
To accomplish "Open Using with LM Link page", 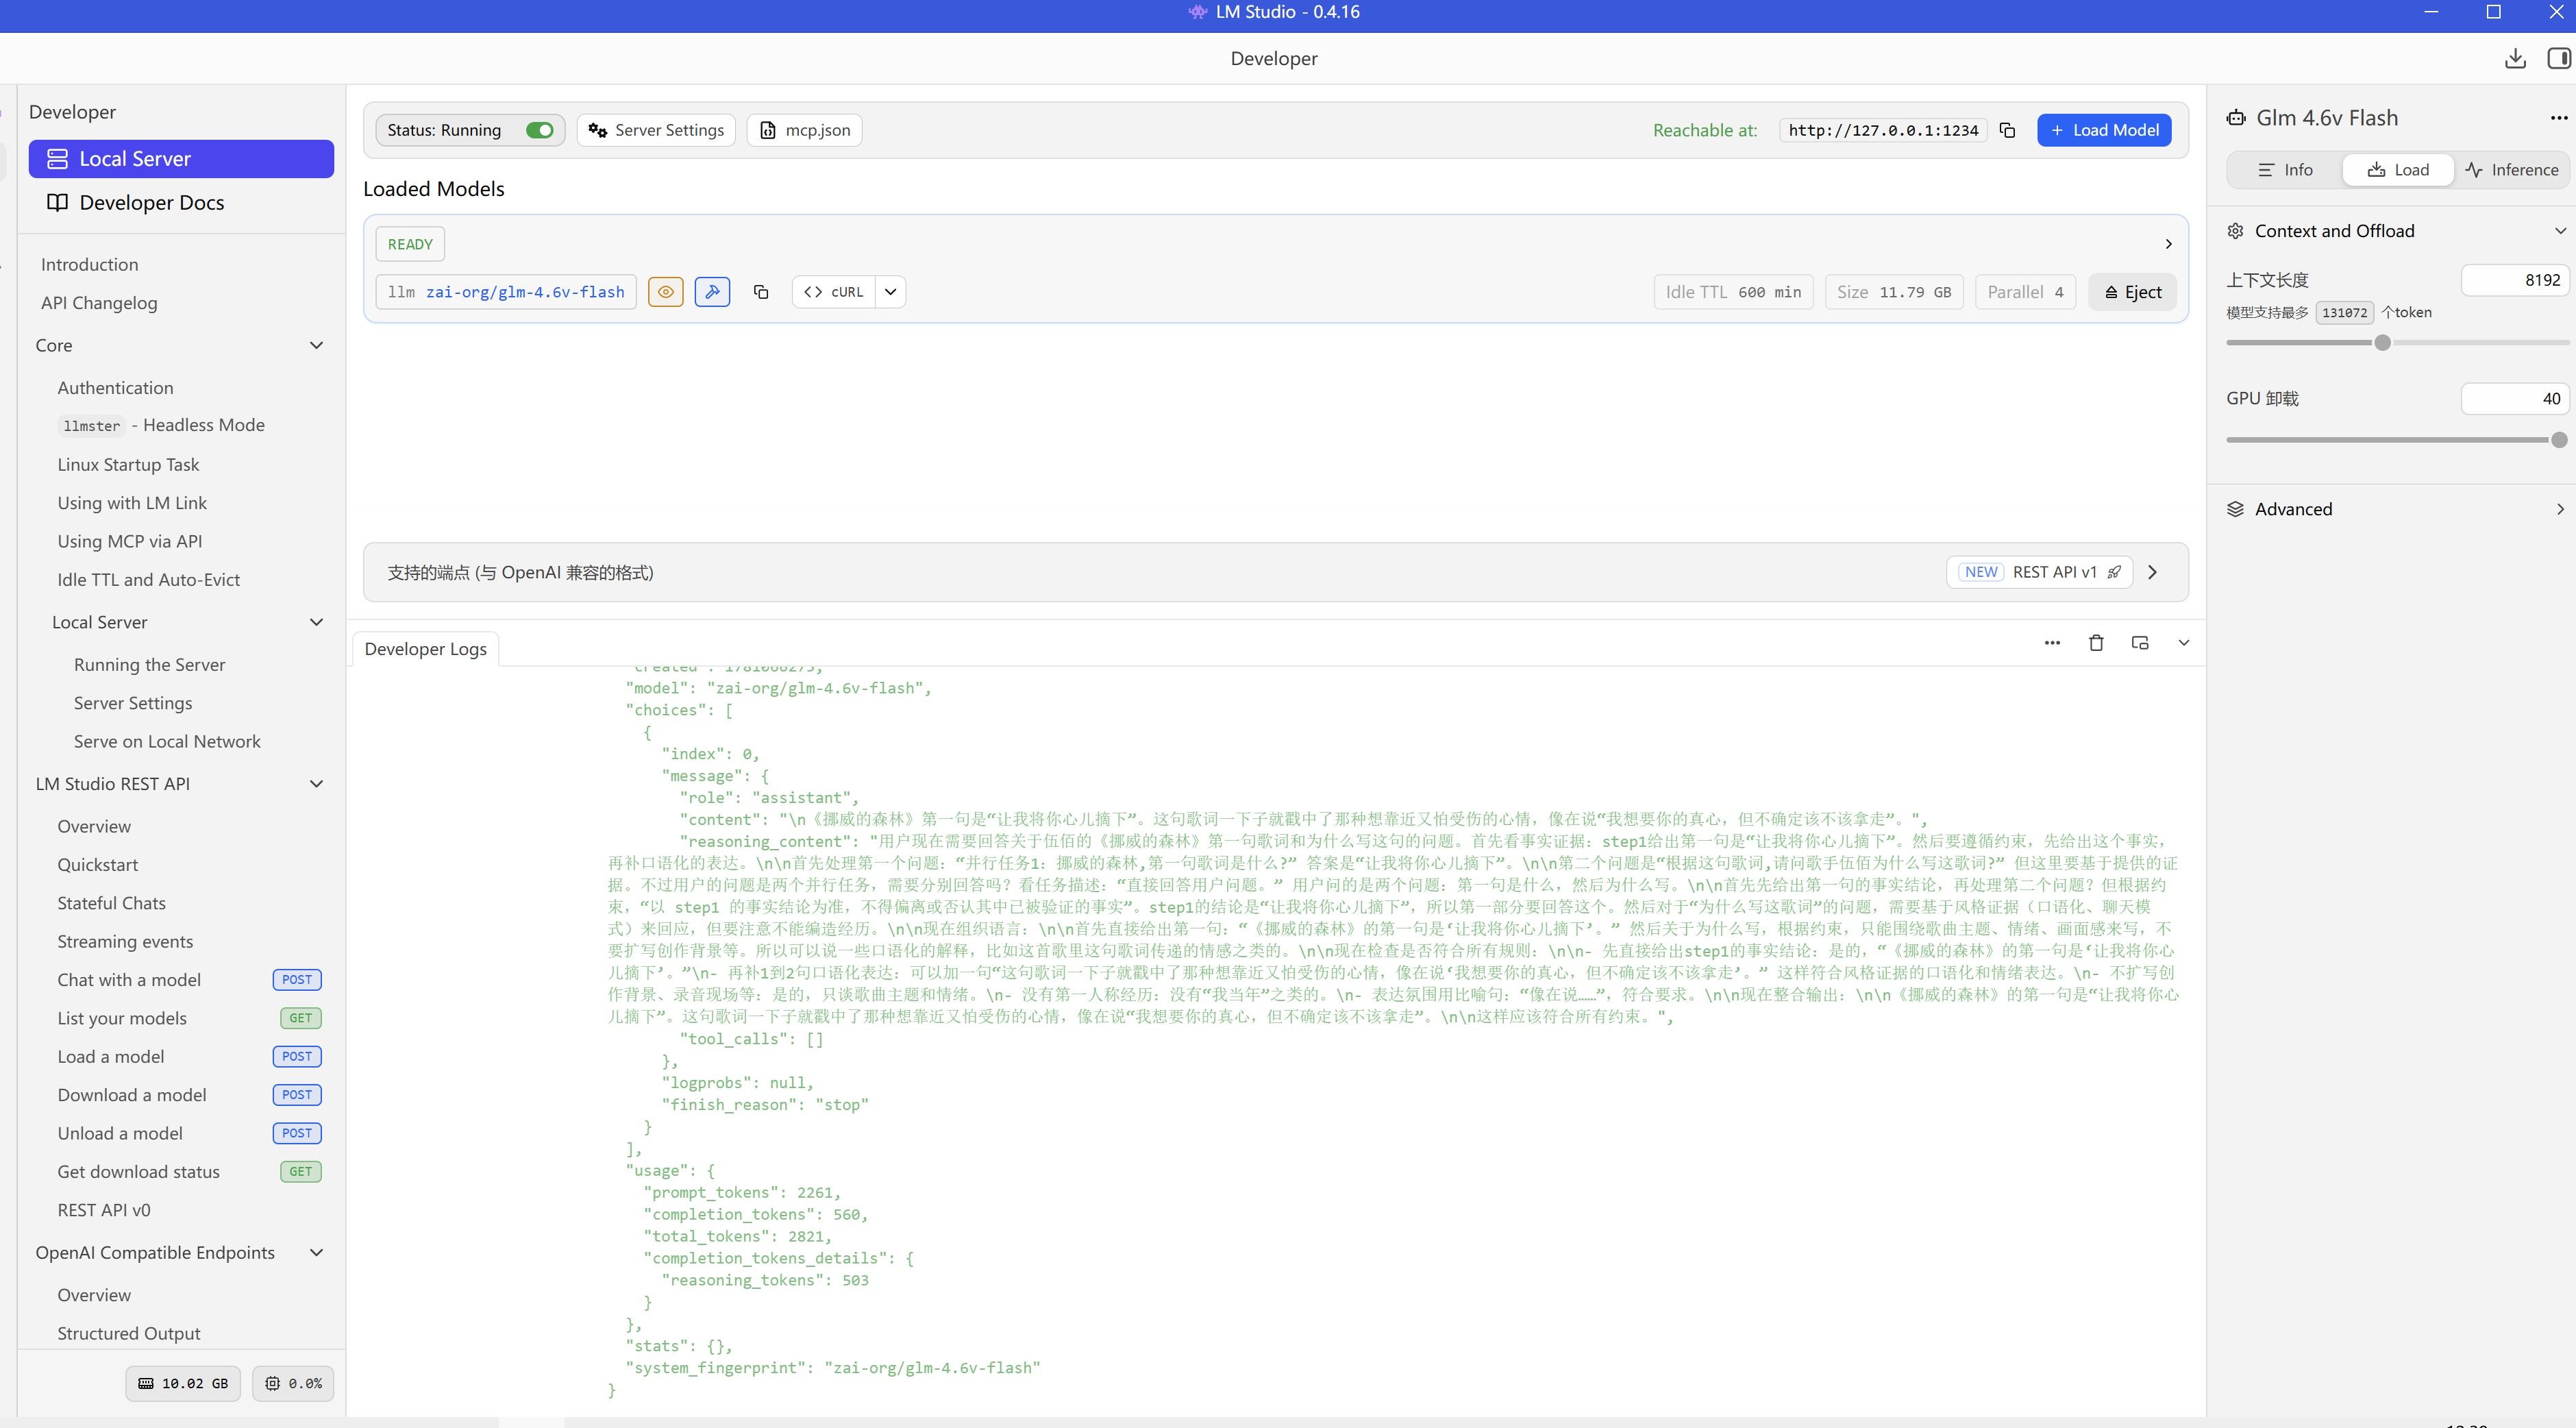I will click(132, 503).
